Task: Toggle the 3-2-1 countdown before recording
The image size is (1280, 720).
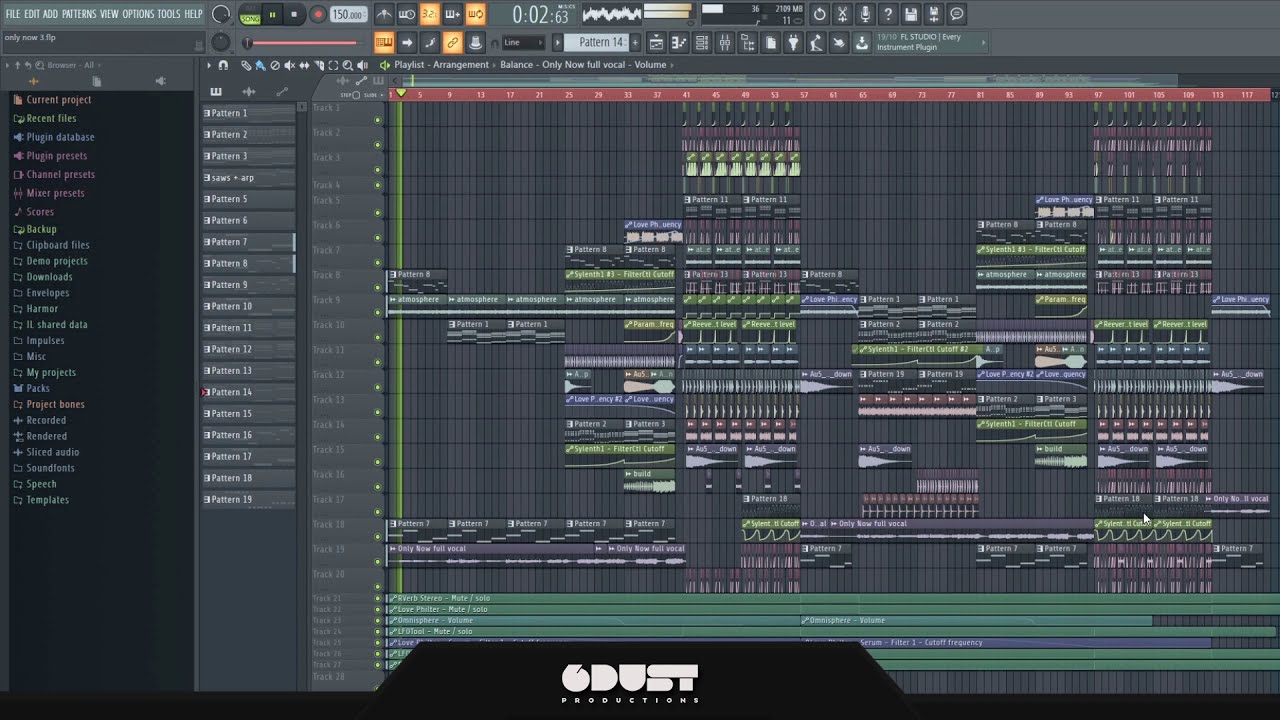Action: click(x=430, y=14)
